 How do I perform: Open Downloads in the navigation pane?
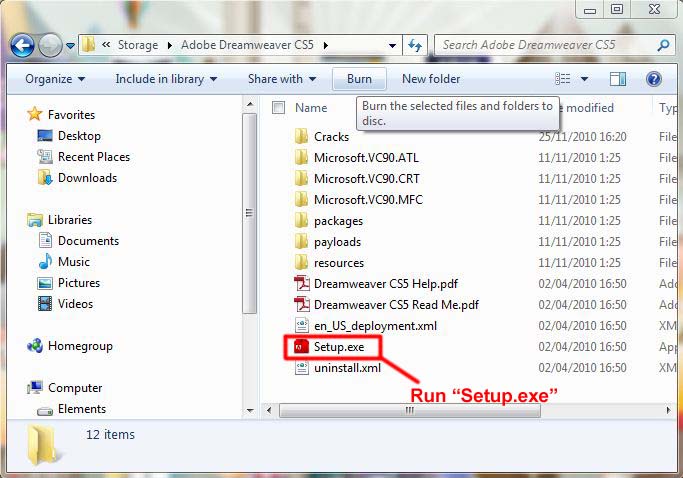point(87,178)
